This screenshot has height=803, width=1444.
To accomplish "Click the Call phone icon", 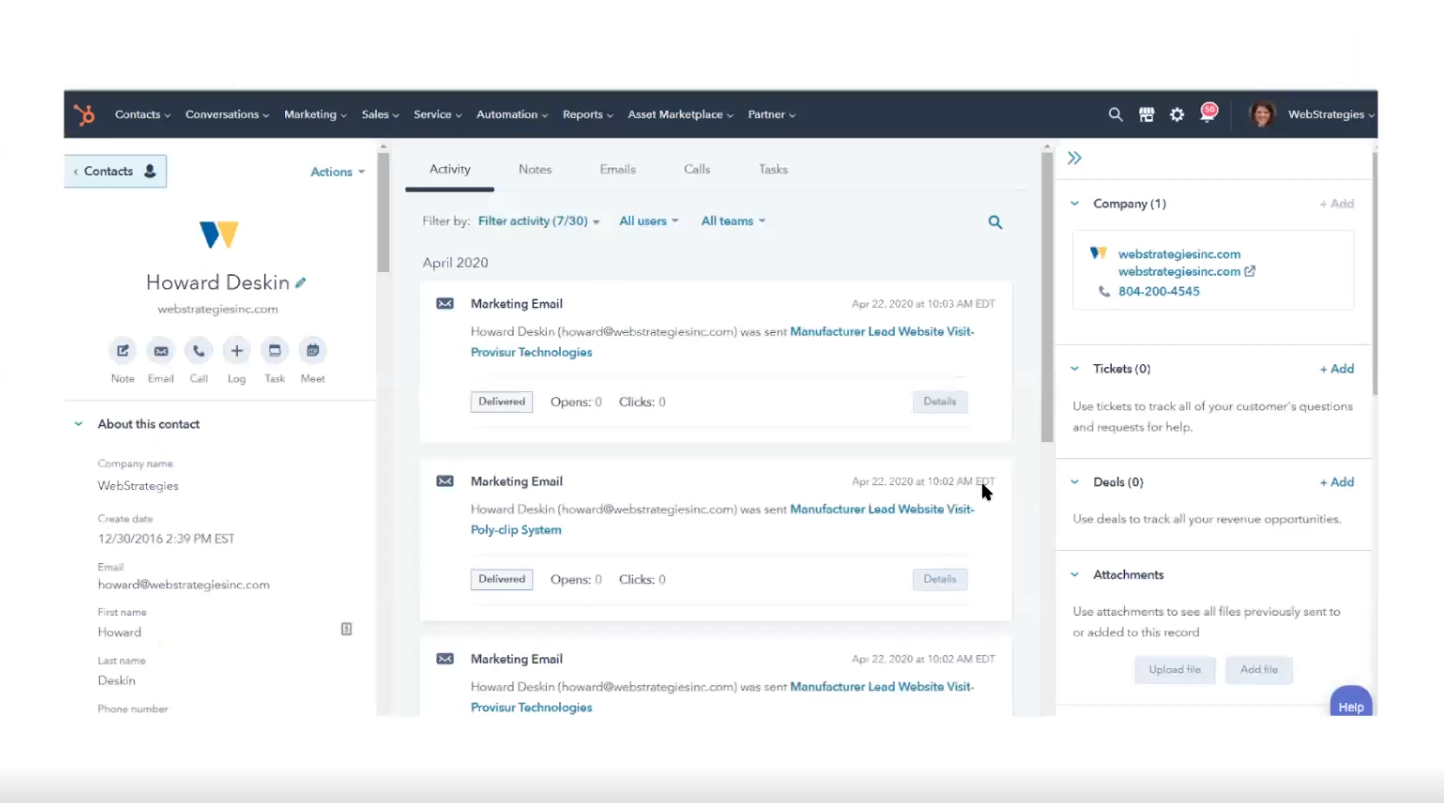I will 198,351.
